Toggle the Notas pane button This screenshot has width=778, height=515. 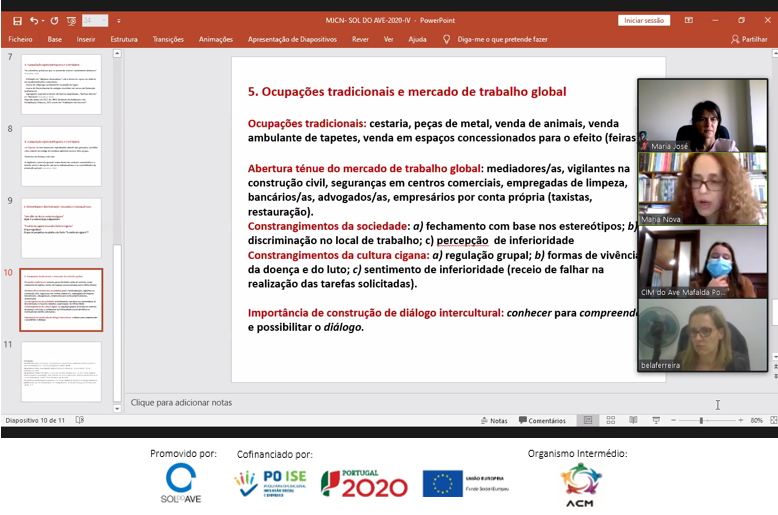coord(494,421)
